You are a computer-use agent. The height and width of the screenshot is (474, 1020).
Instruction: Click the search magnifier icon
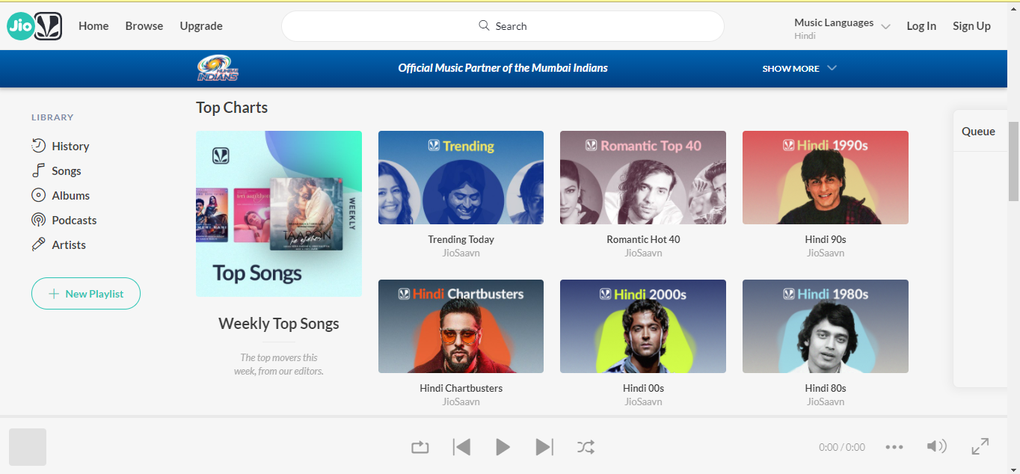point(484,26)
